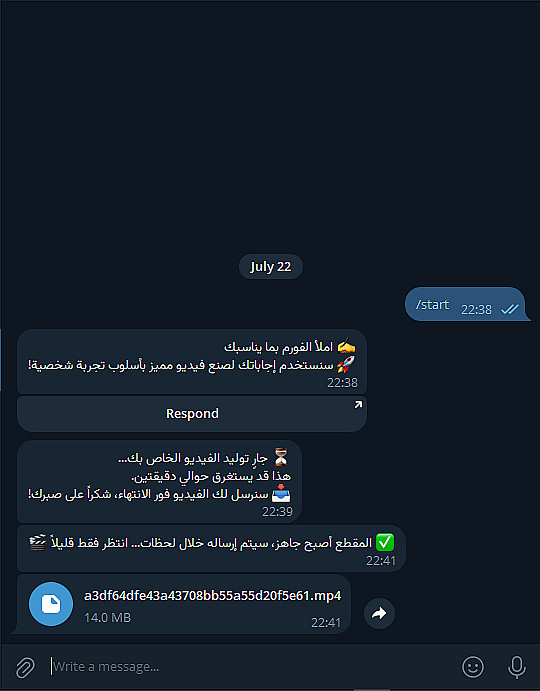Click the inbox tray emoji message line
Viewport: 540px width, 691px height.
159,494
